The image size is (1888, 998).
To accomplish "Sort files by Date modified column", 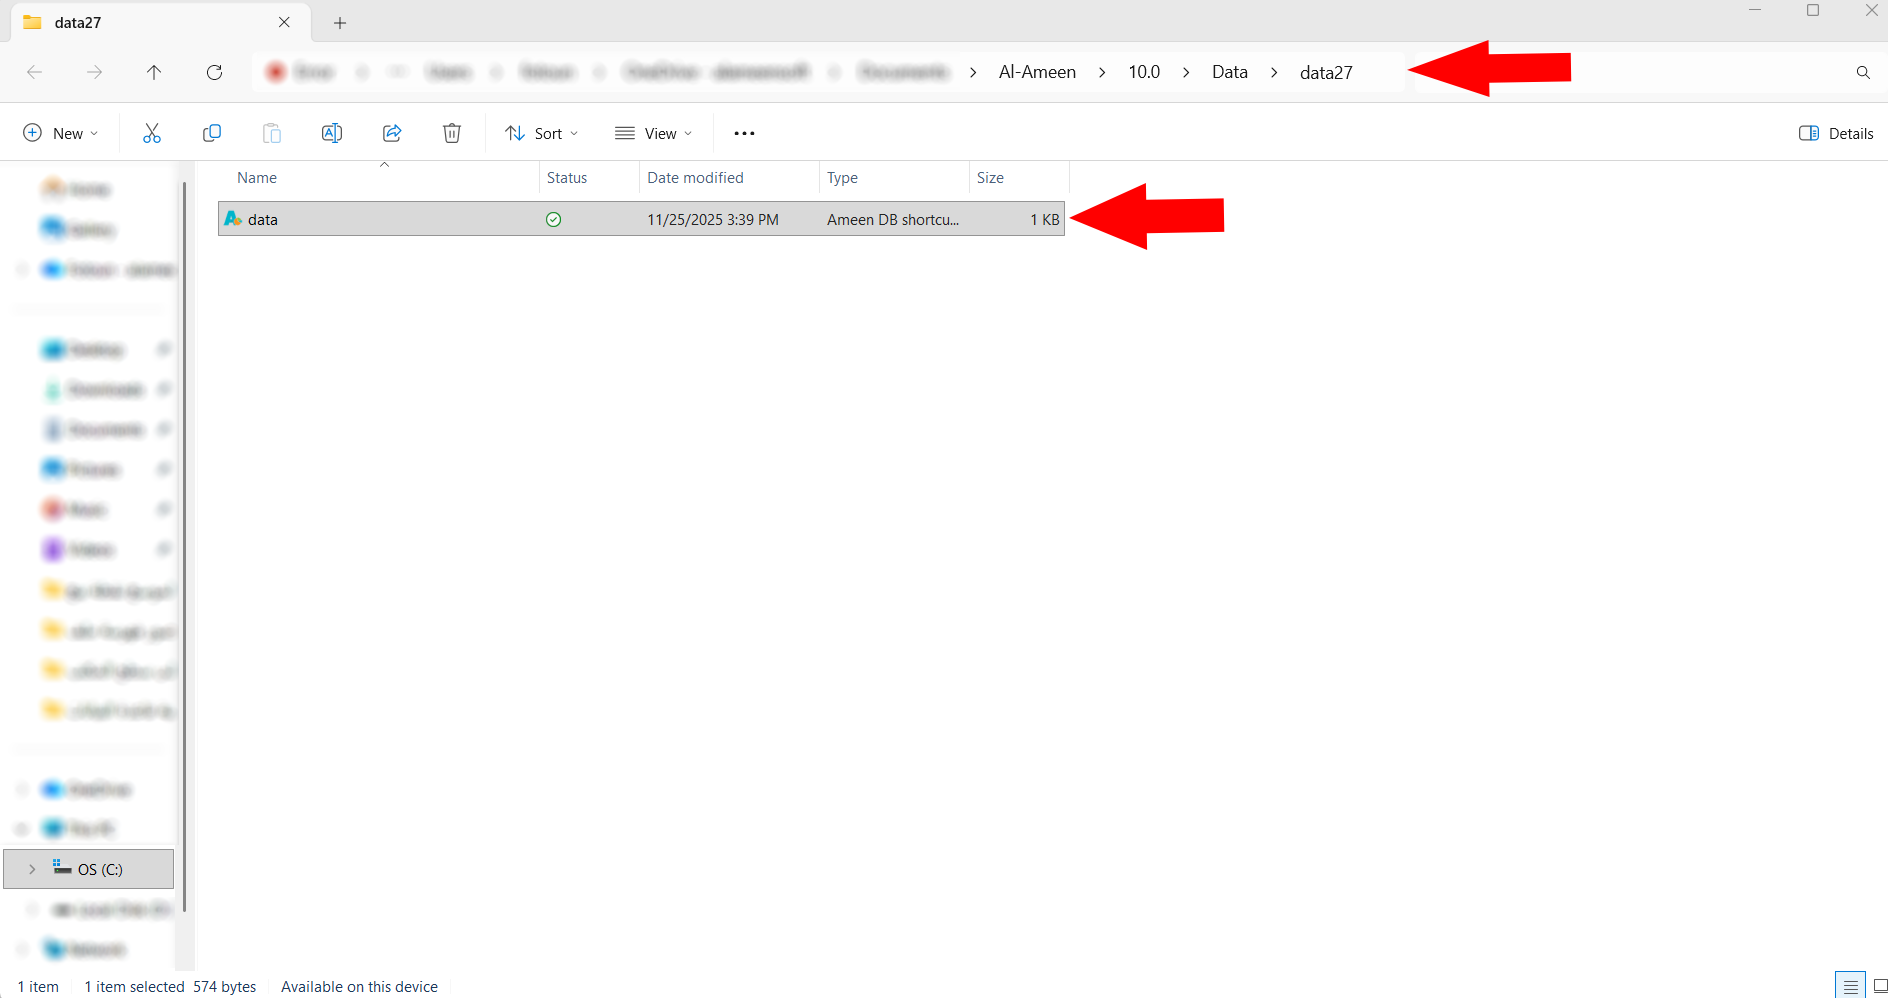I will (x=695, y=178).
